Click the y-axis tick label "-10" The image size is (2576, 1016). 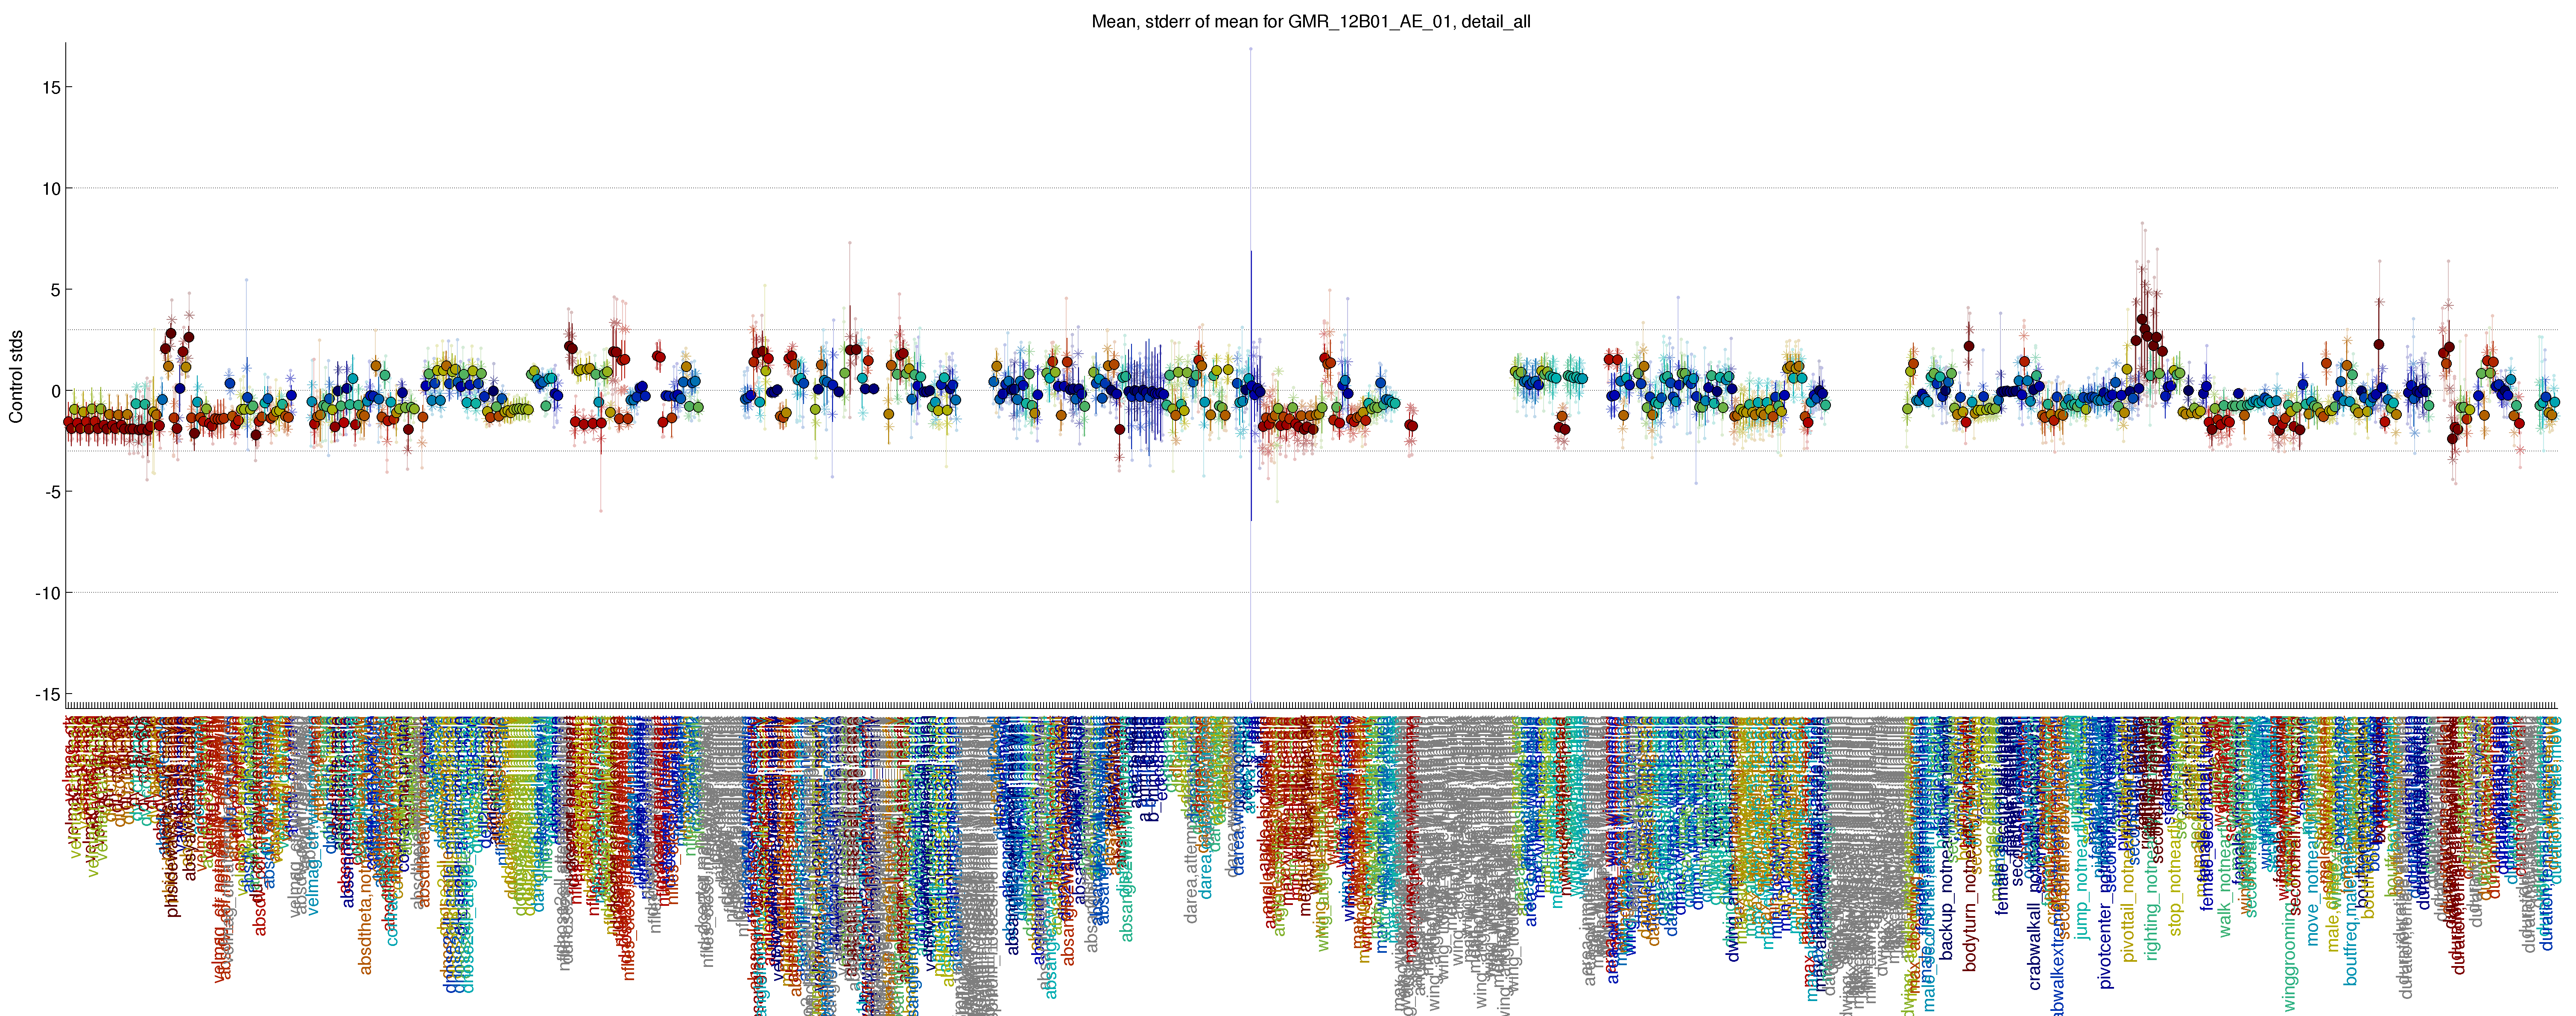(48, 593)
